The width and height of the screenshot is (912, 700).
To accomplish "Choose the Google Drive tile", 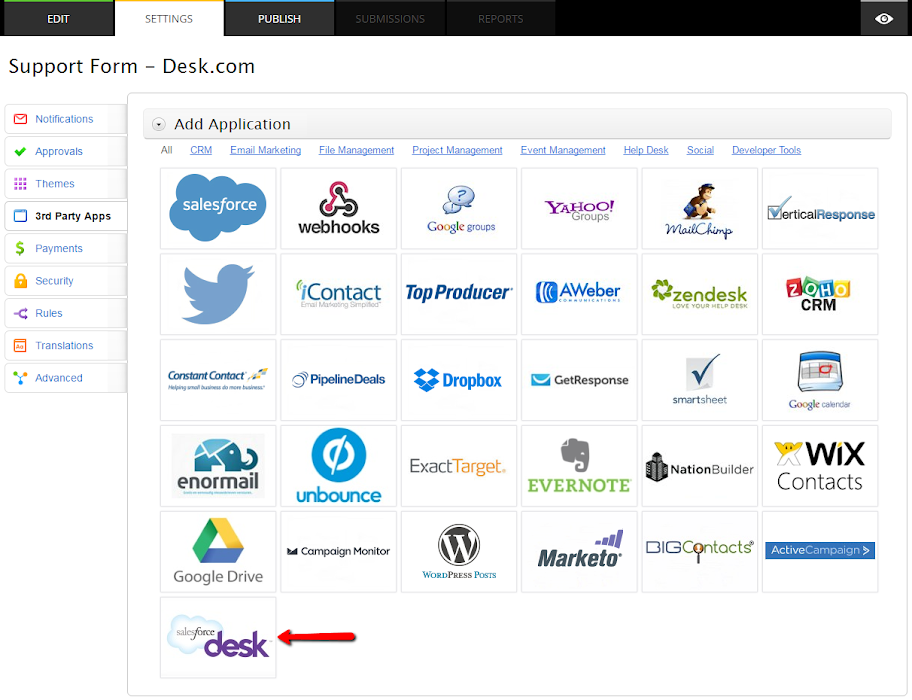I will tap(218, 552).
